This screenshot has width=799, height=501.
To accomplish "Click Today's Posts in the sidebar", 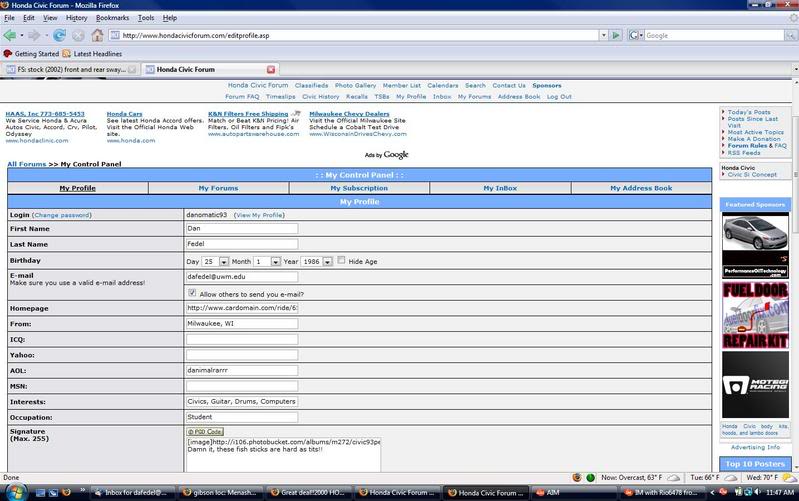I will pyautogui.click(x=749, y=112).
